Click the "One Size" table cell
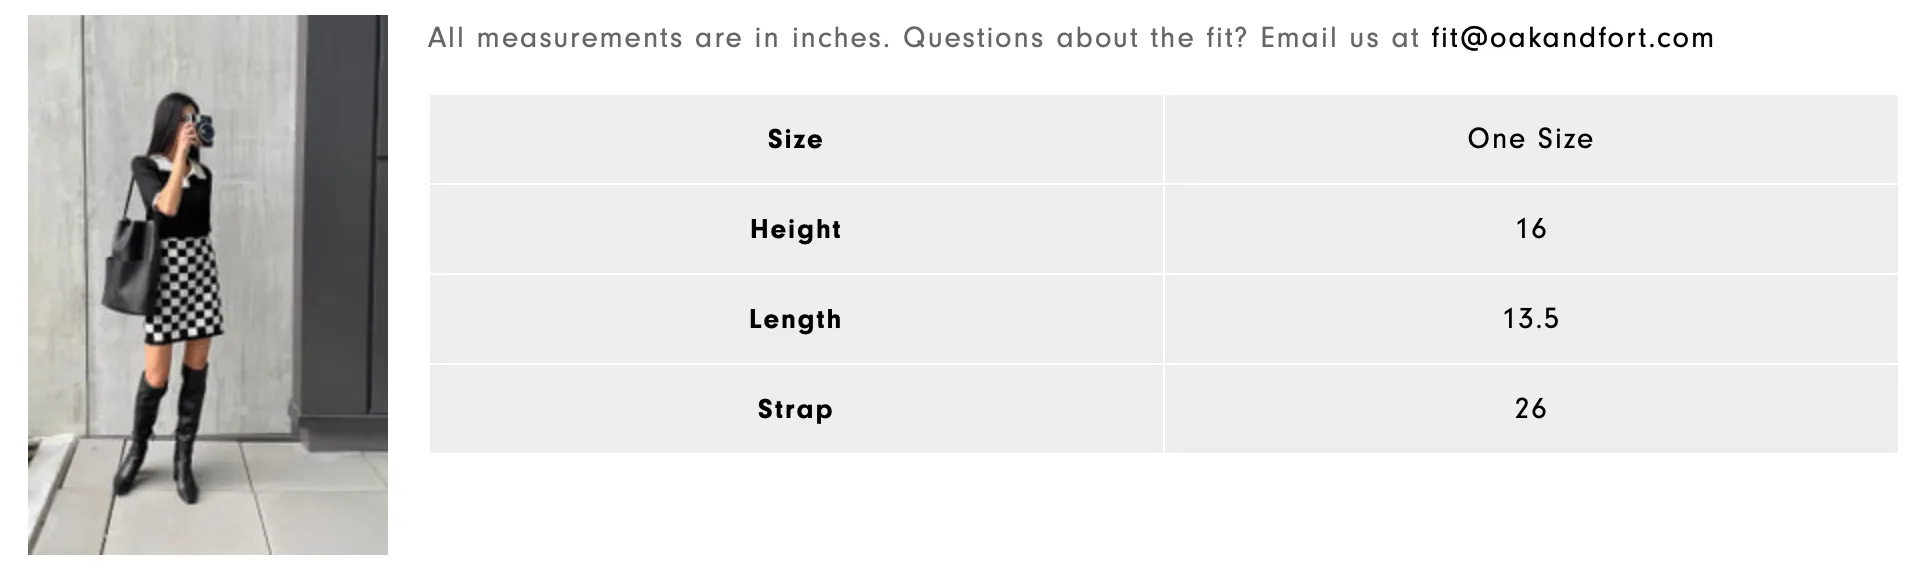The image size is (1924, 576). tap(1531, 139)
